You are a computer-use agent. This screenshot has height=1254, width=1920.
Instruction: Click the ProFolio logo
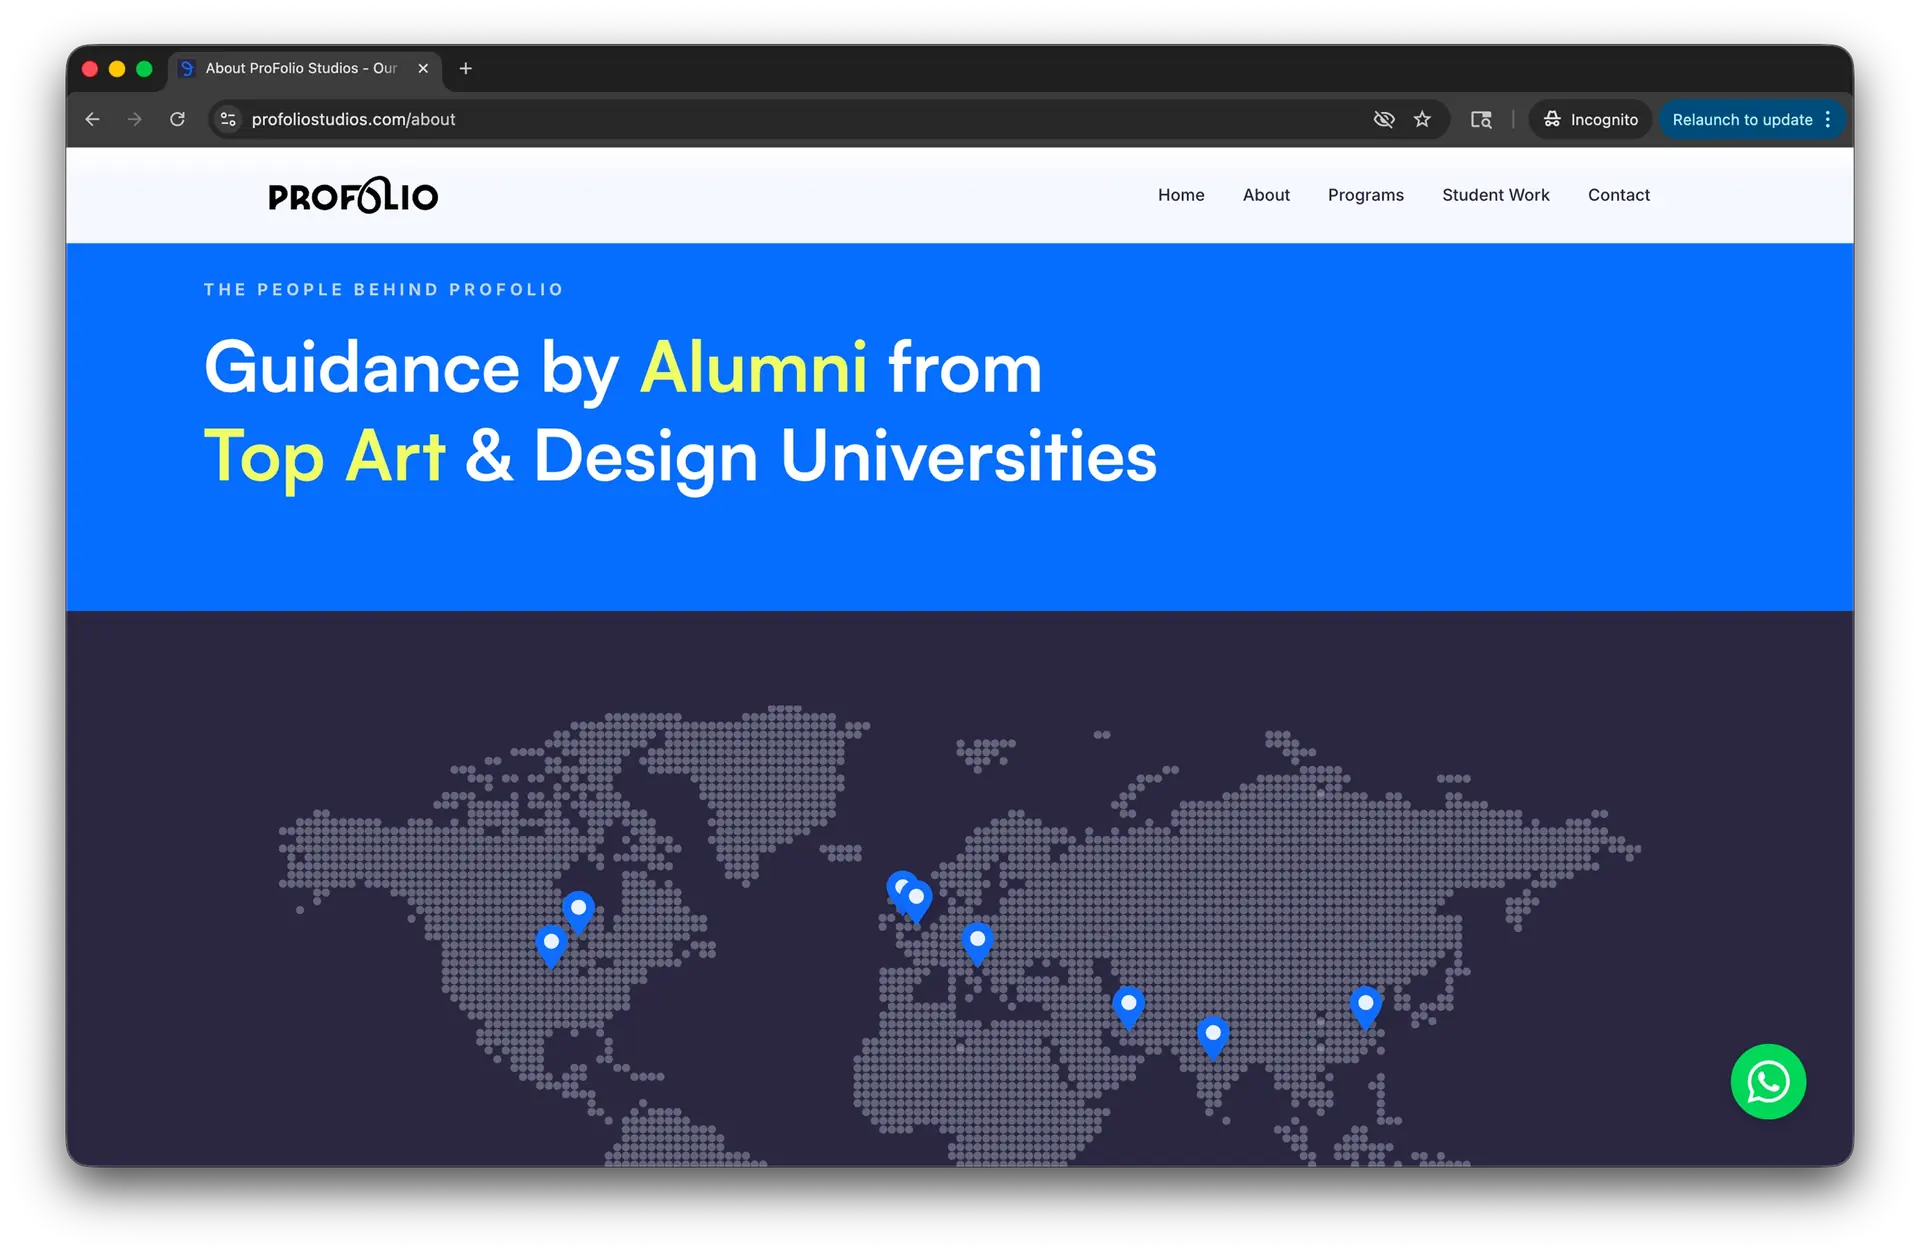[x=353, y=196]
